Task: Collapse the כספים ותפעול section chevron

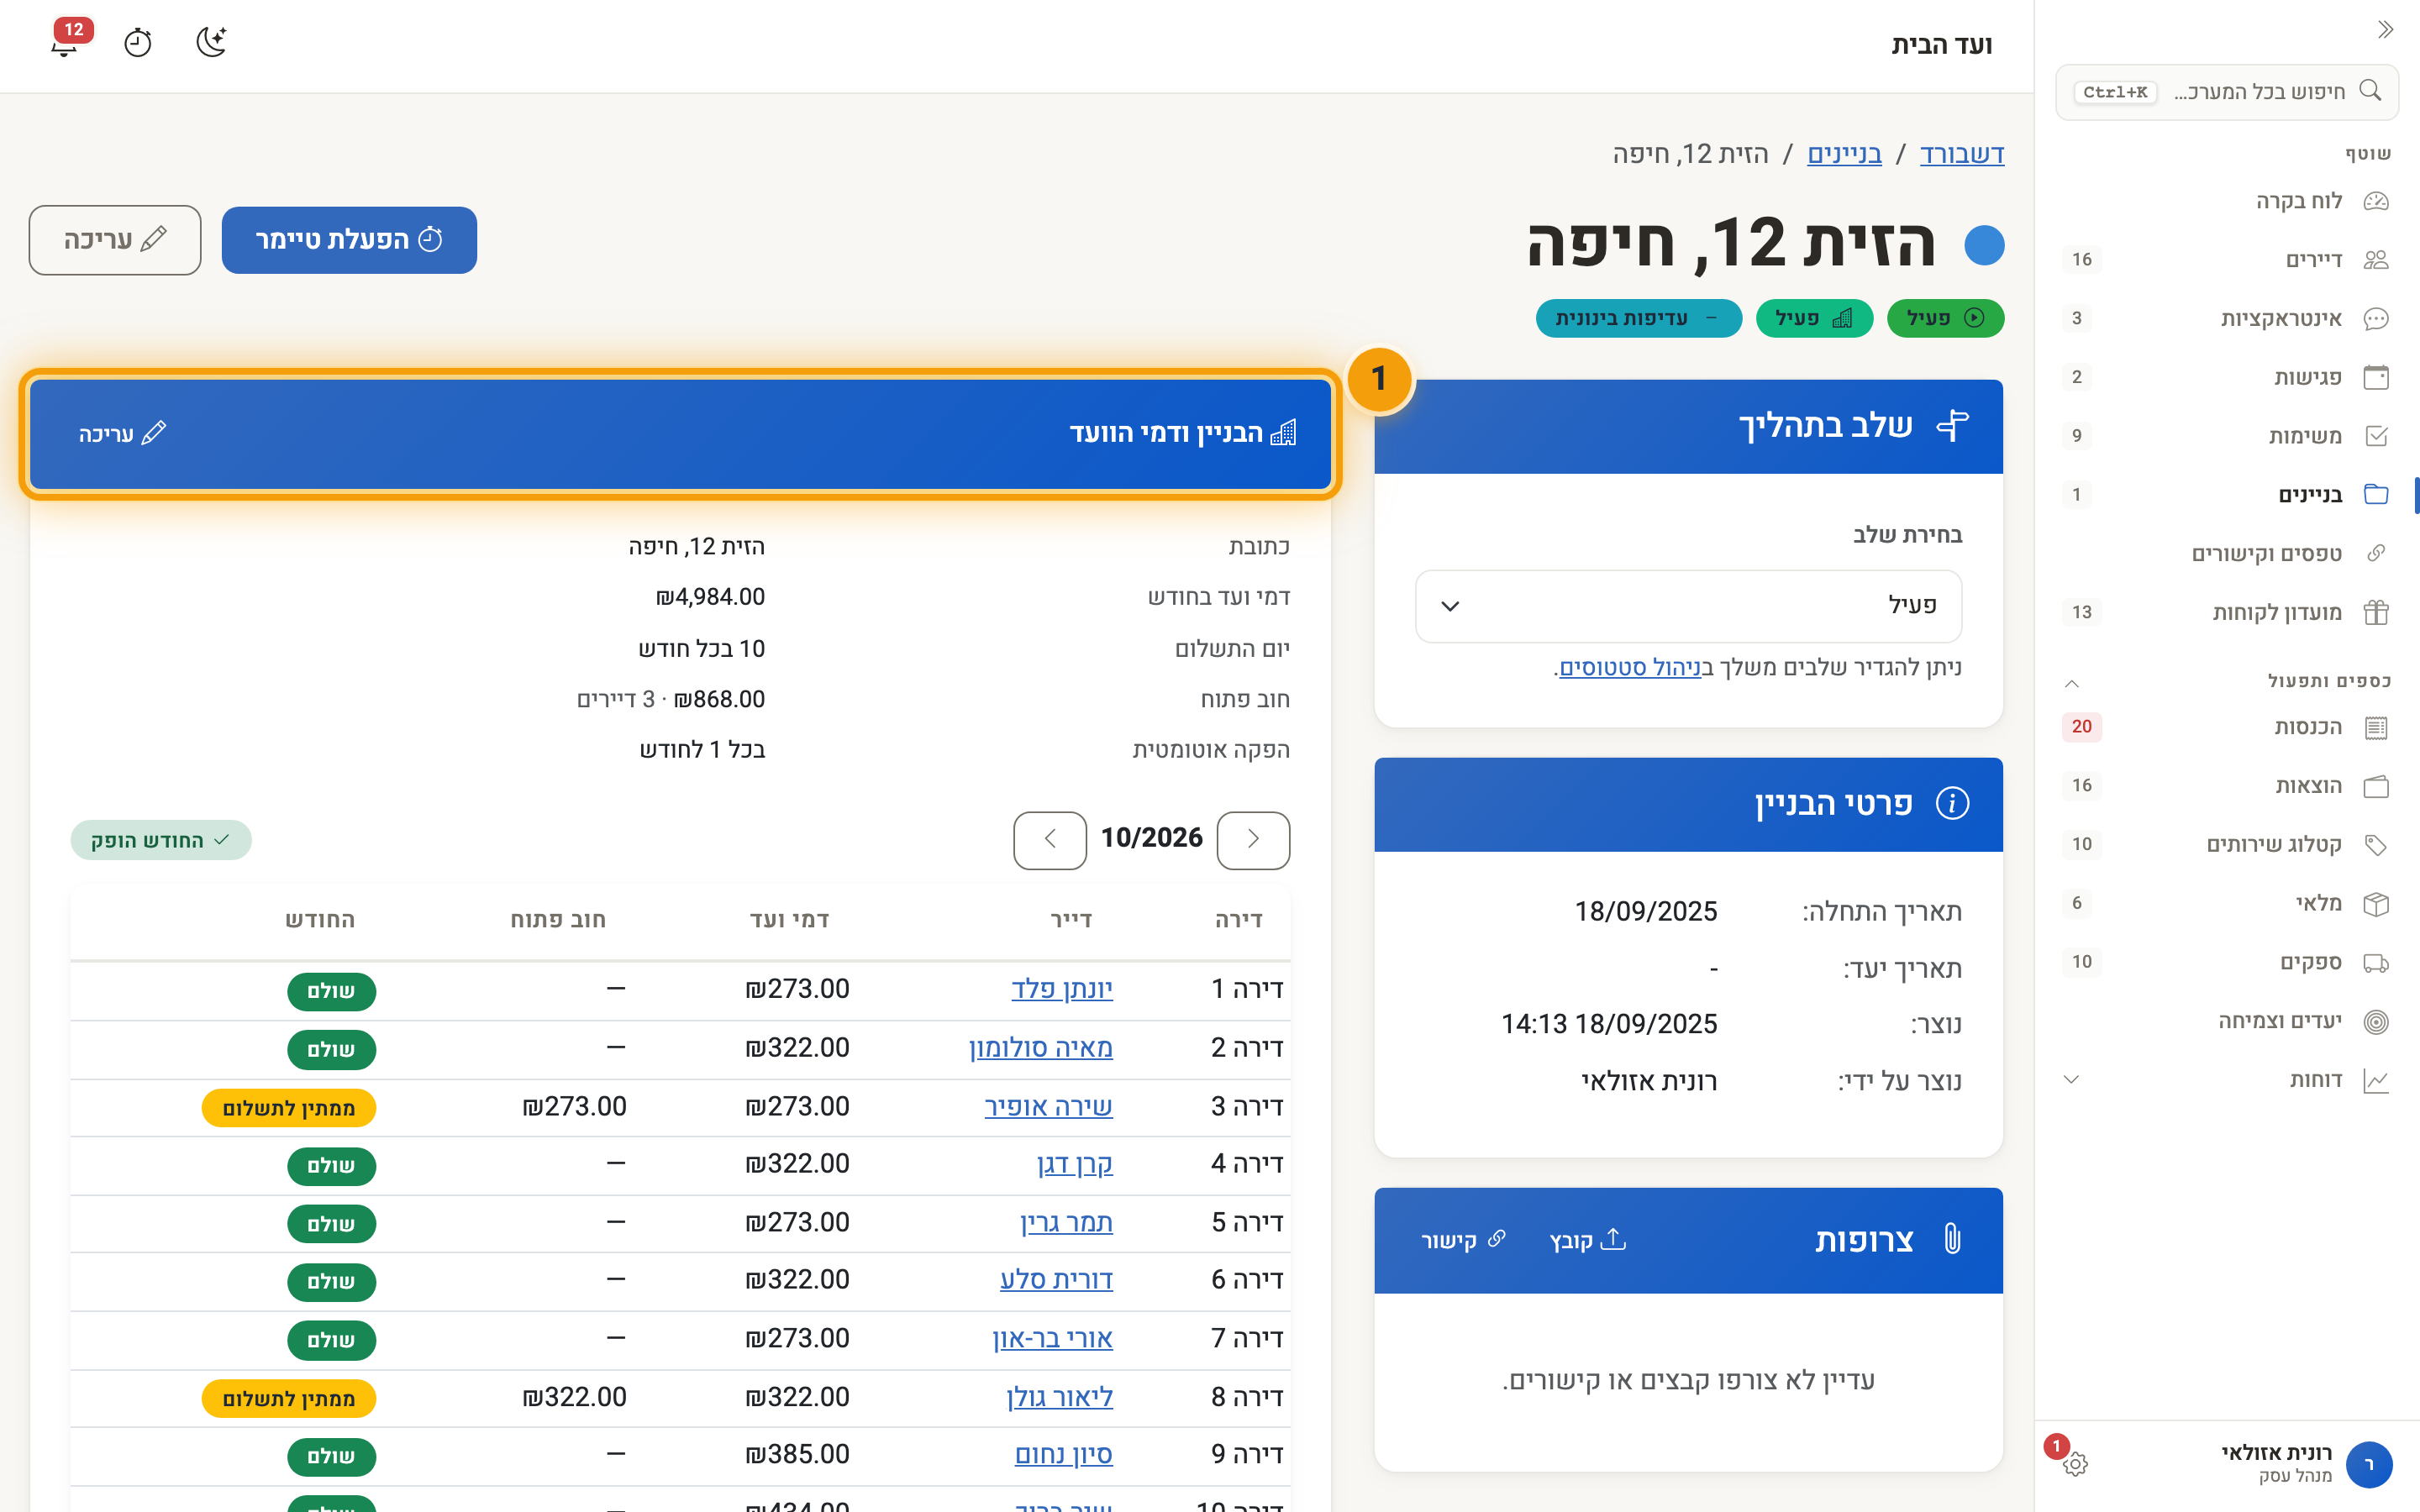Action: pyautogui.click(x=2072, y=682)
